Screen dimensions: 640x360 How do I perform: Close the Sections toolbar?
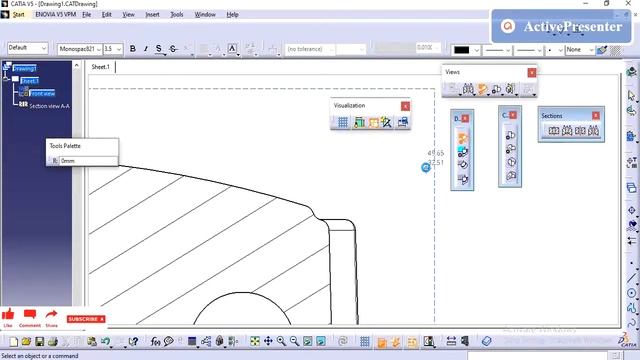coord(596,116)
